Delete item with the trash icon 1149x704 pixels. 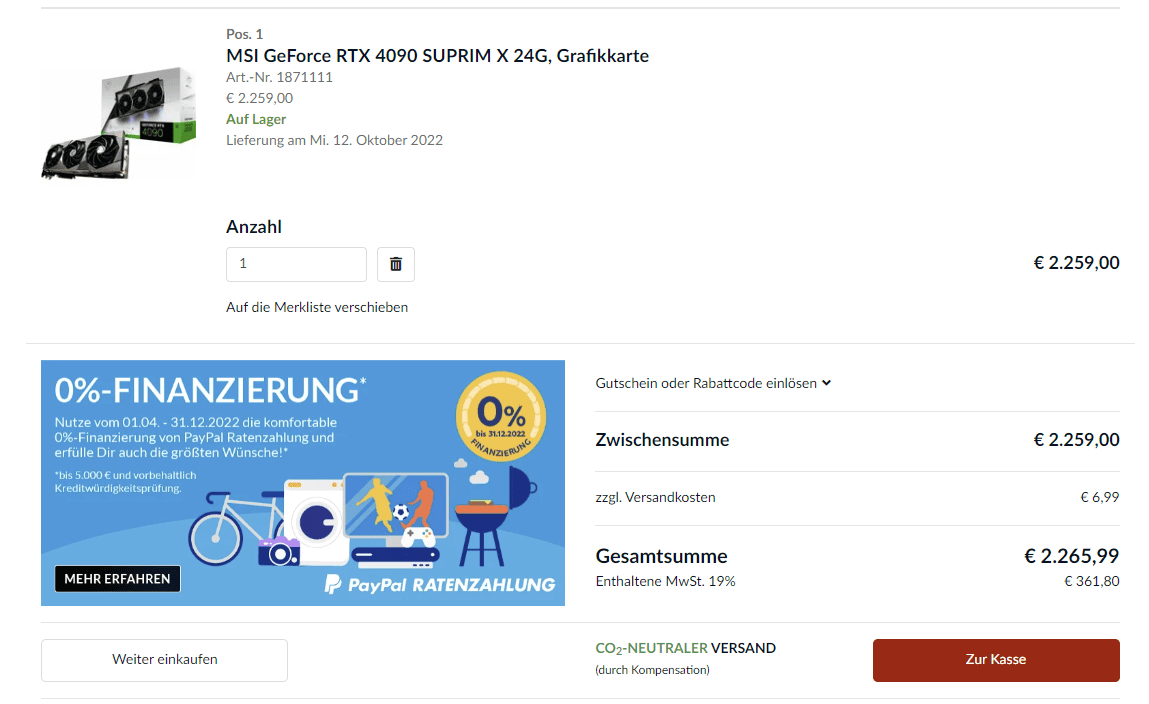(x=396, y=264)
